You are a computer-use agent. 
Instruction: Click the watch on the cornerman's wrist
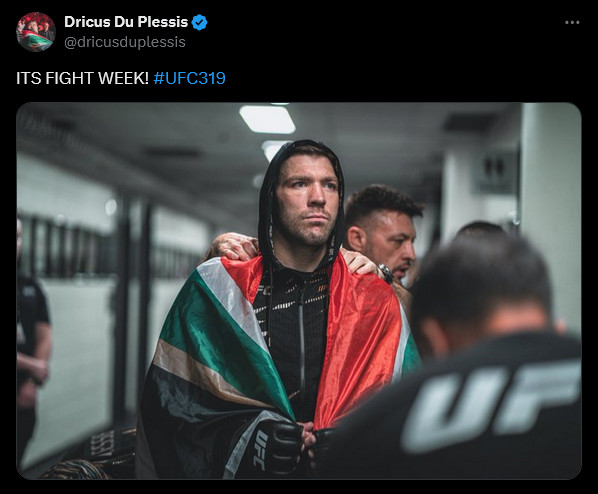pyautogui.click(x=386, y=273)
